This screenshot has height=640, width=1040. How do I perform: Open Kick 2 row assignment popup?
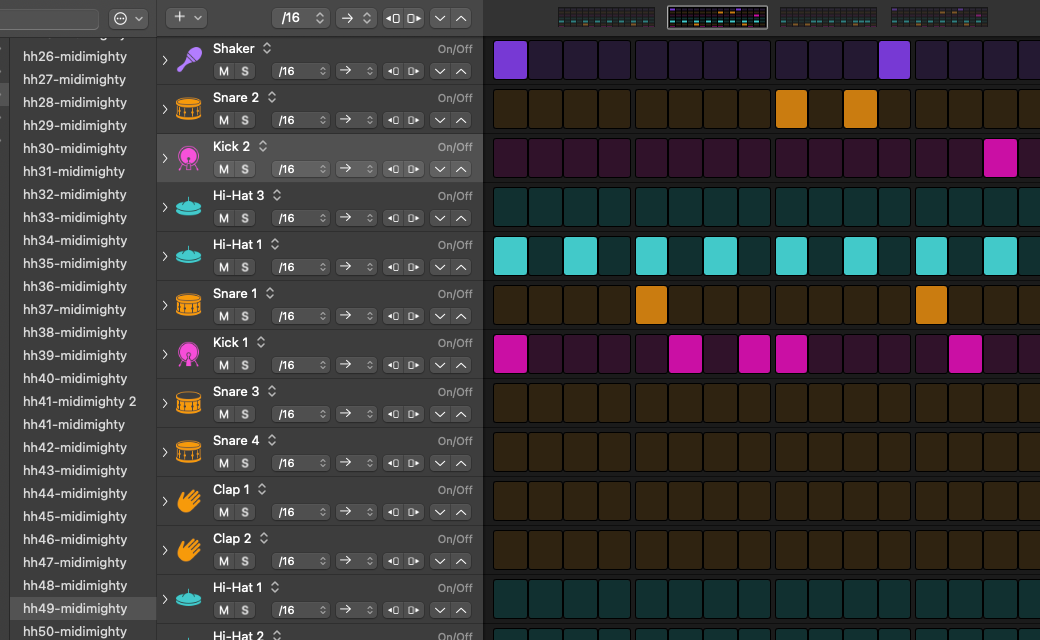[263, 146]
